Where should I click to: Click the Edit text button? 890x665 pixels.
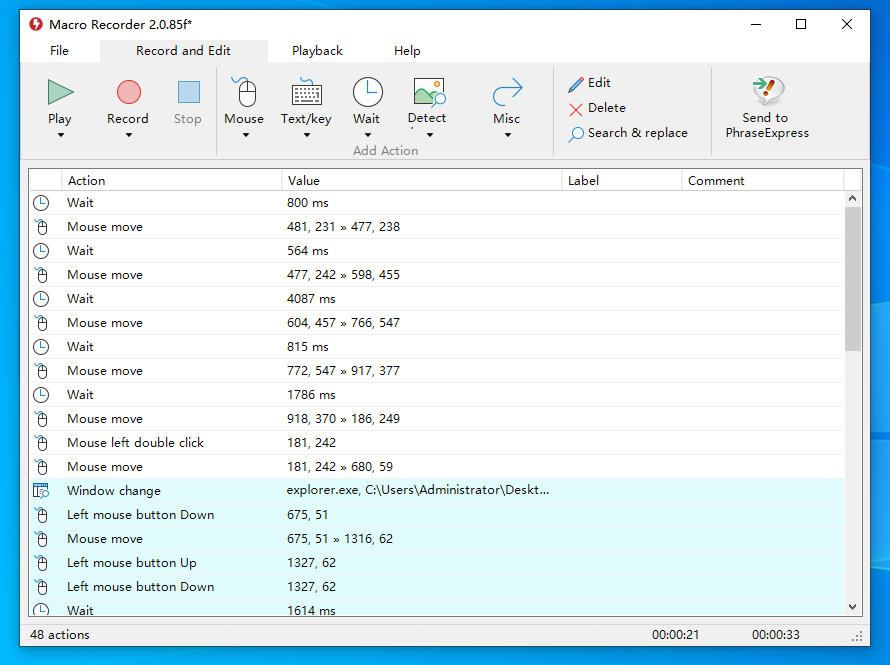coord(599,83)
